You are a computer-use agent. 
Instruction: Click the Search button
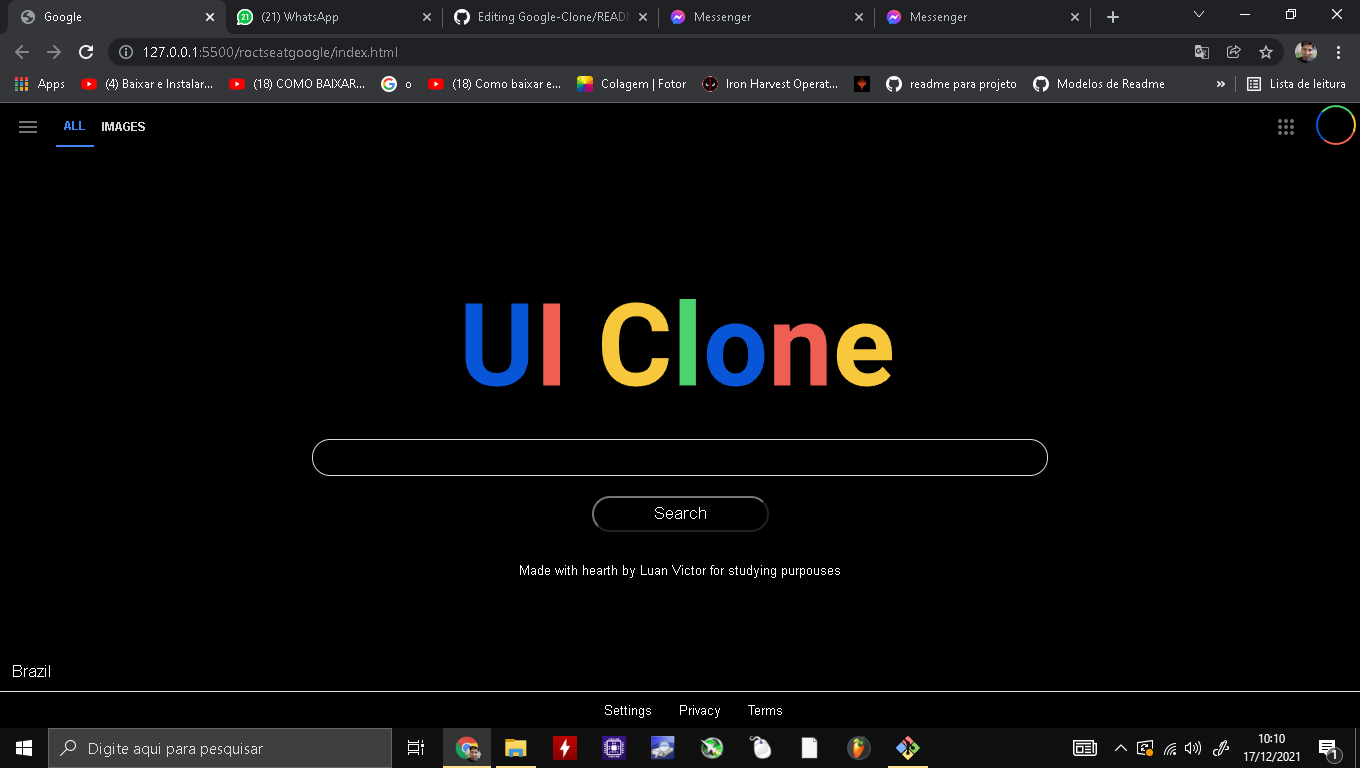pos(680,513)
